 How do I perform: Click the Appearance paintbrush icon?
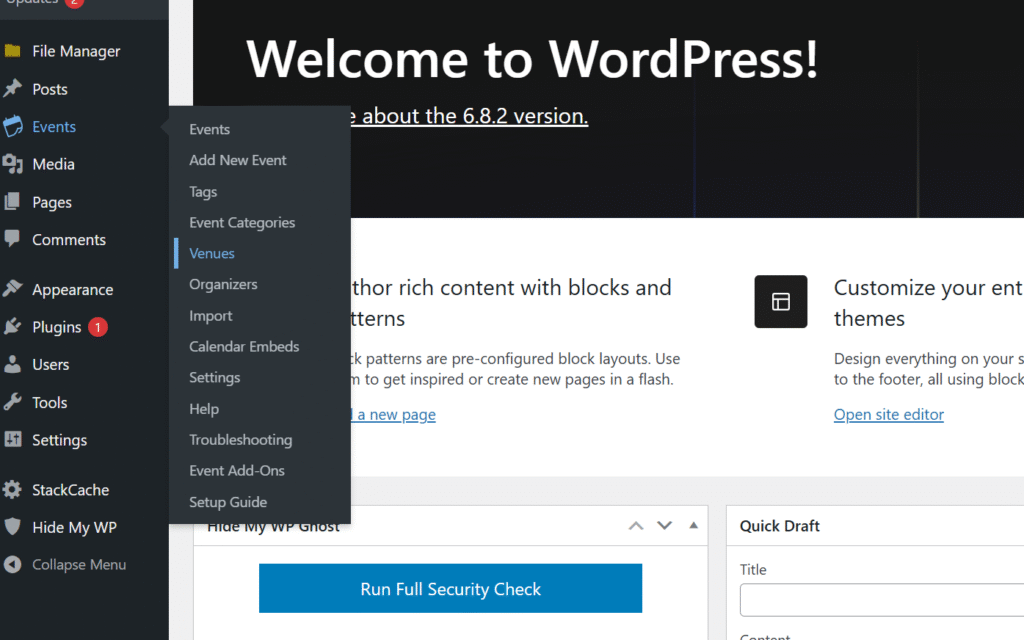(13, 289)
